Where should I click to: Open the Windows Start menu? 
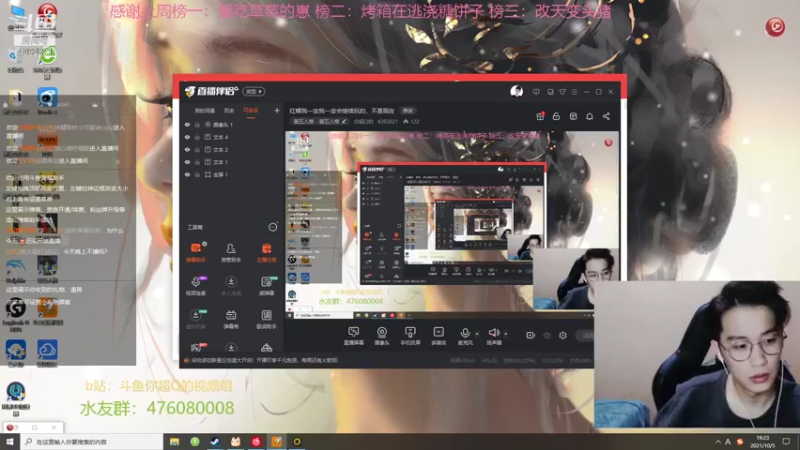10,441
